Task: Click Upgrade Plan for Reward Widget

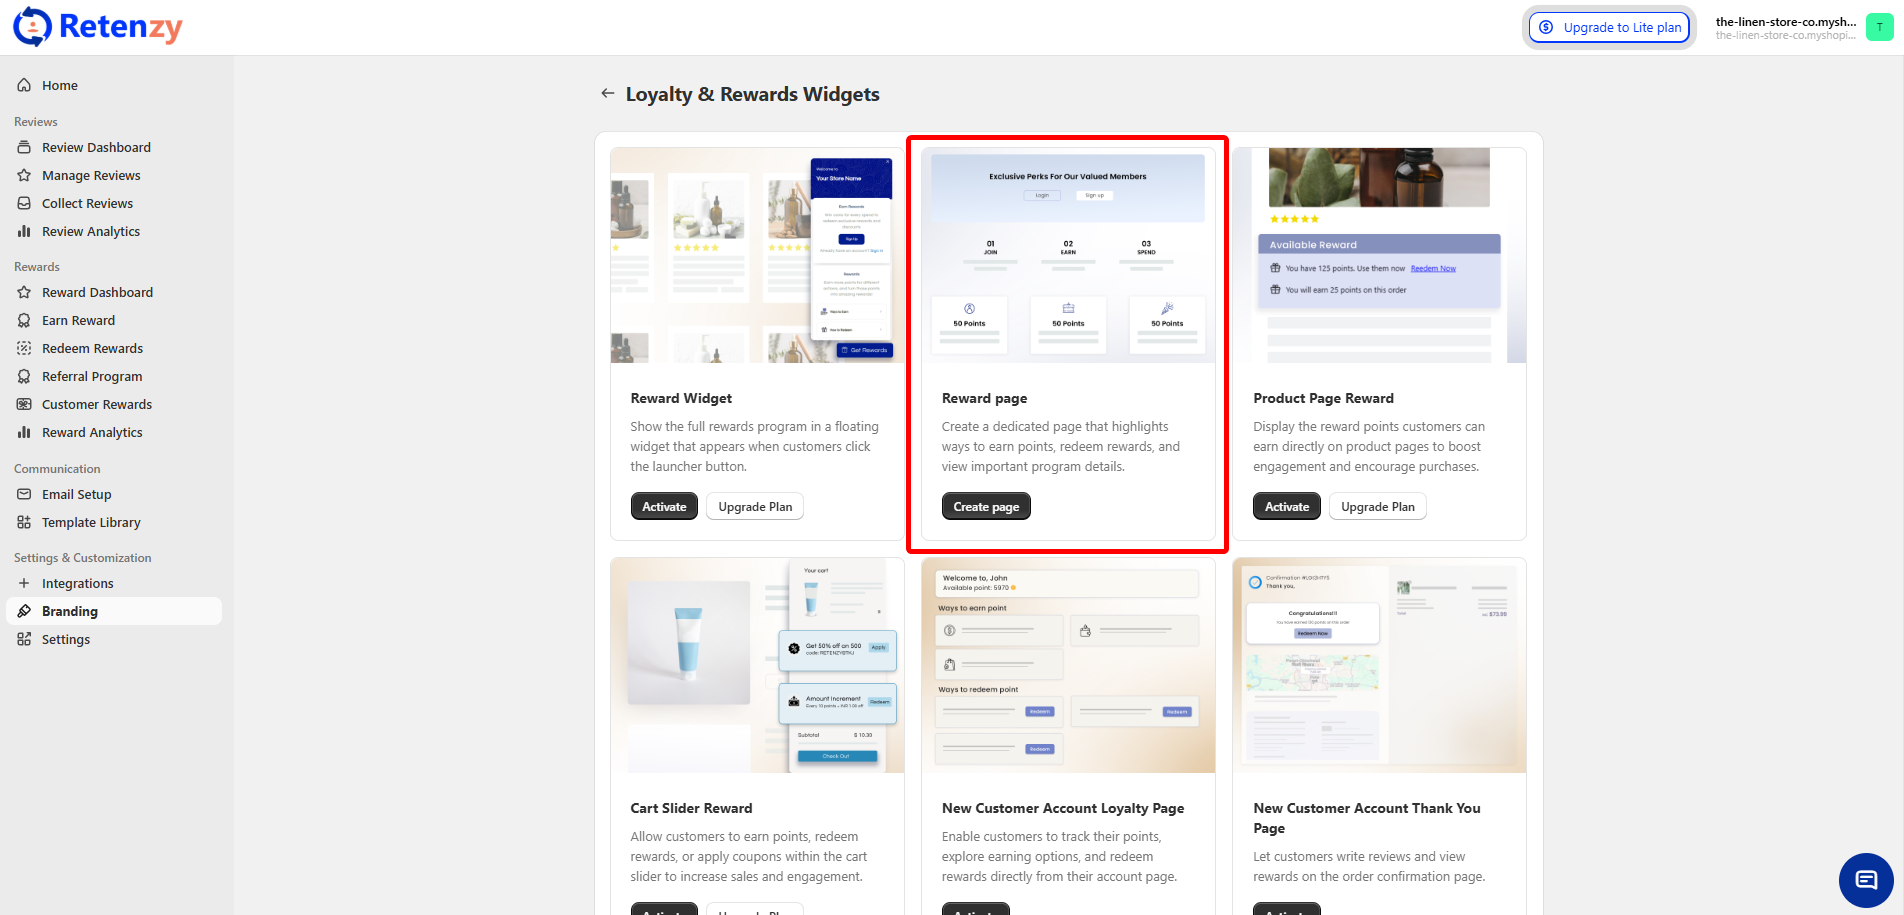Action: 755,507
